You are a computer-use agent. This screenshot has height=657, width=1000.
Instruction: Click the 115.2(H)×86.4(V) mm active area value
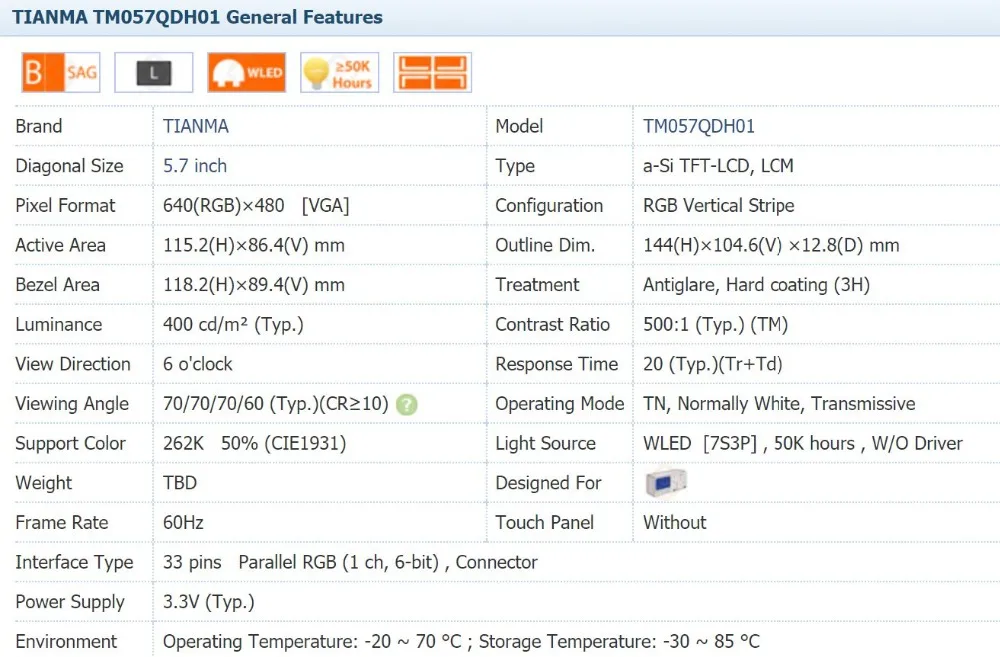pyautogui.click(x=254, y=245)
